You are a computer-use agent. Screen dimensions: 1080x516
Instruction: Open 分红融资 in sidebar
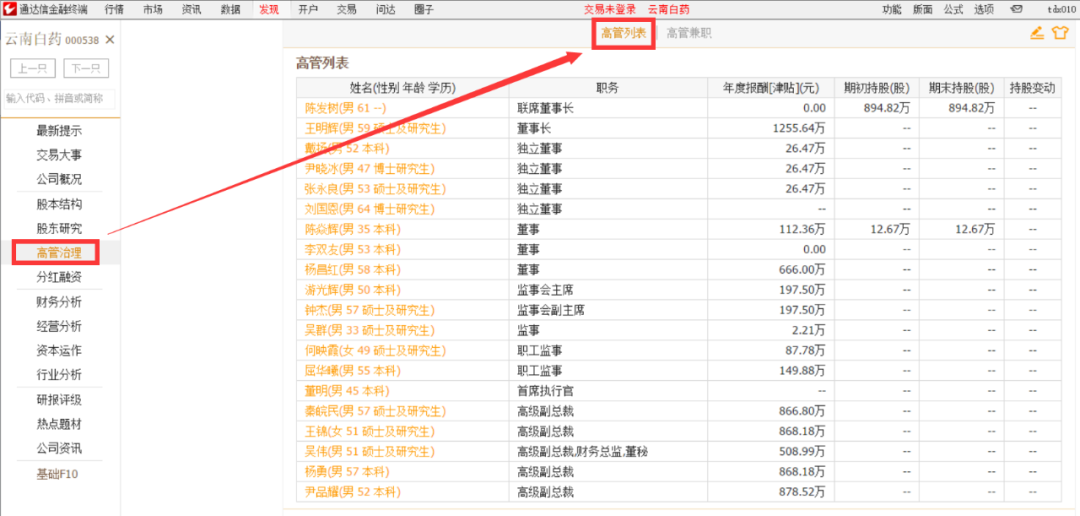[59, 277]
